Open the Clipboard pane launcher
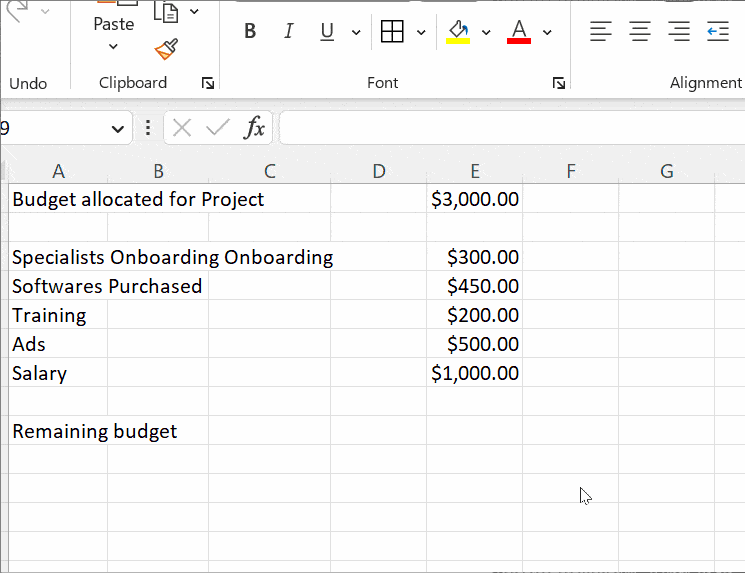Viewport: 745px width, 573px height. [207, 84]
